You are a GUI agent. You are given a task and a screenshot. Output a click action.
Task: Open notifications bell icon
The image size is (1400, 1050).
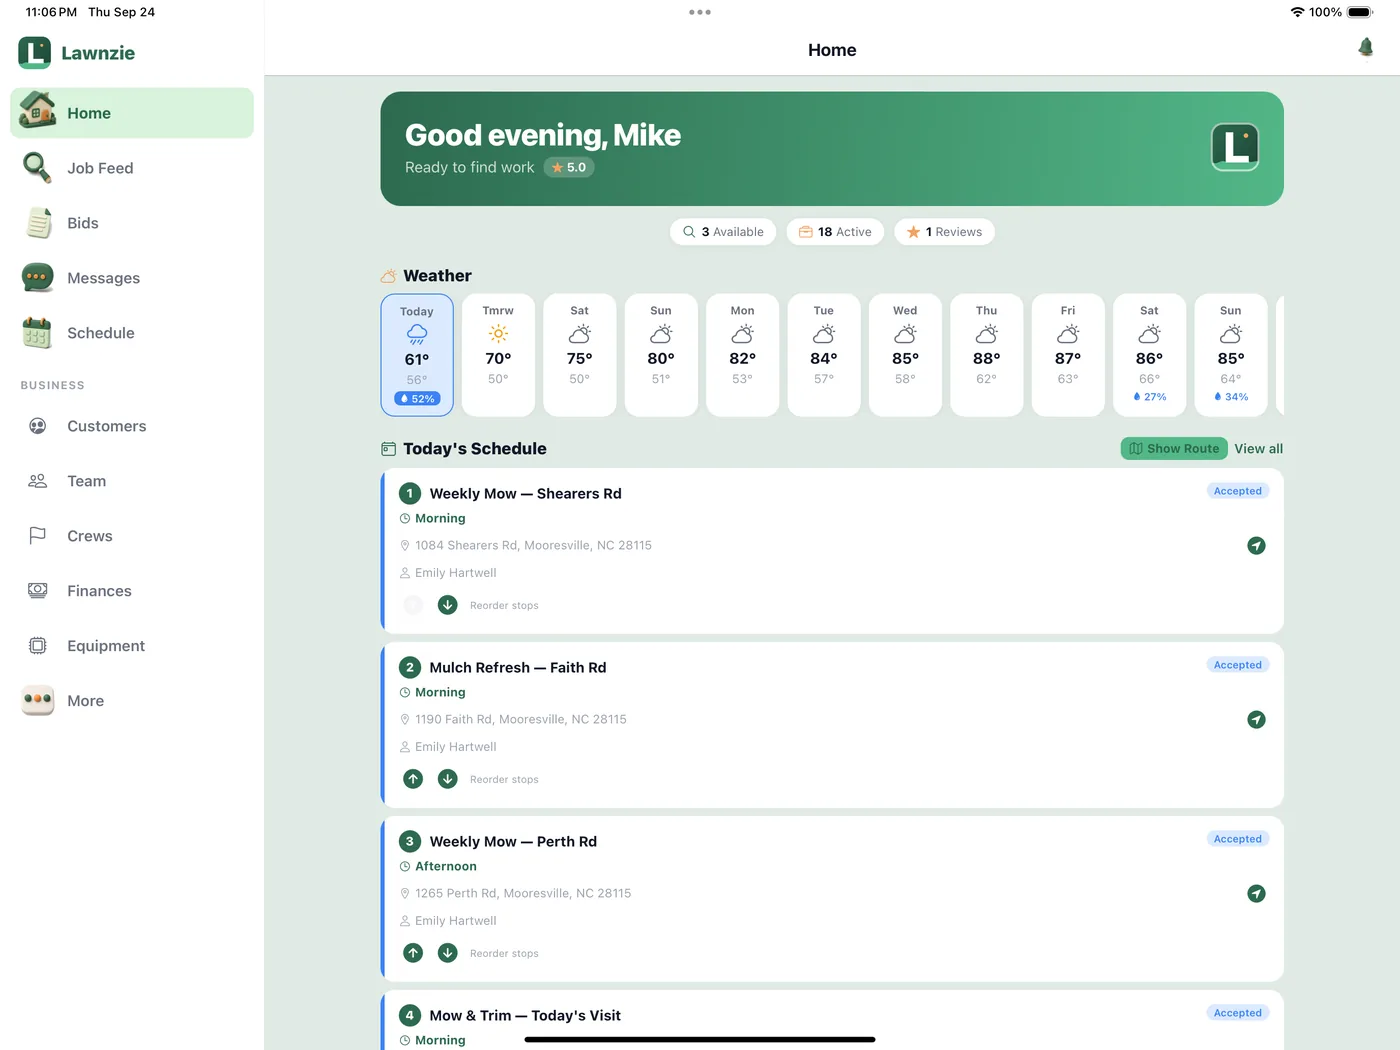point(1365,48)
